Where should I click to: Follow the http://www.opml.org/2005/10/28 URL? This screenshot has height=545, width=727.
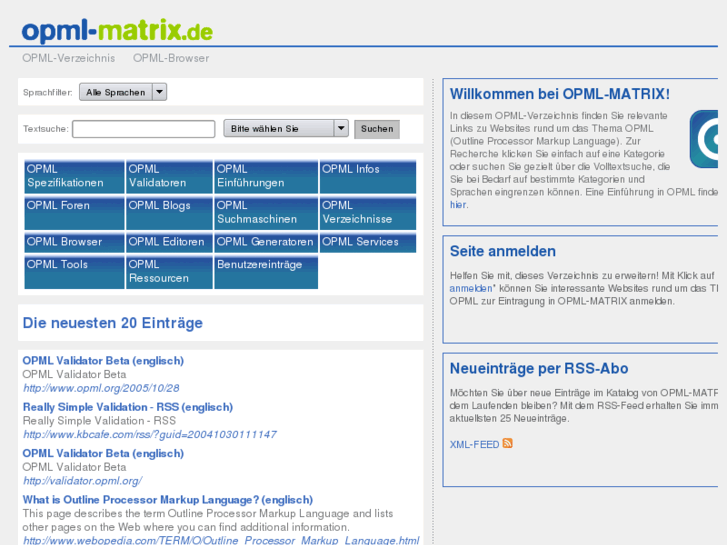(x=101, y=388)
